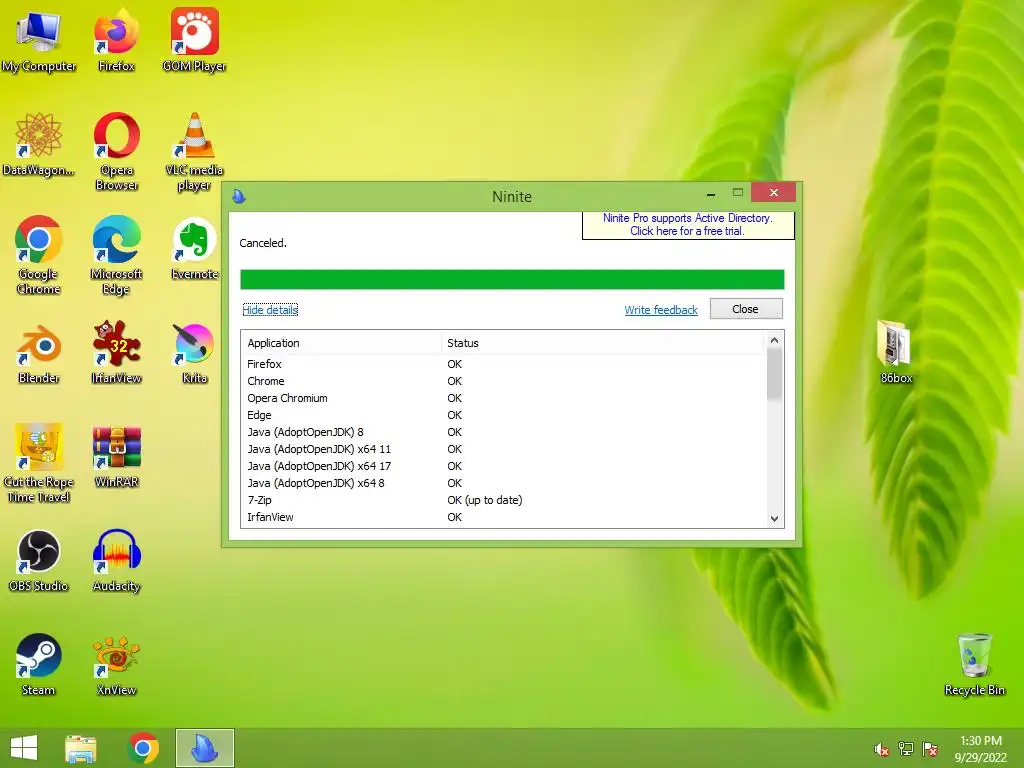Switch to Chrome in the taskbar
The image size is (1024, 768).
[x=143, y=748]
